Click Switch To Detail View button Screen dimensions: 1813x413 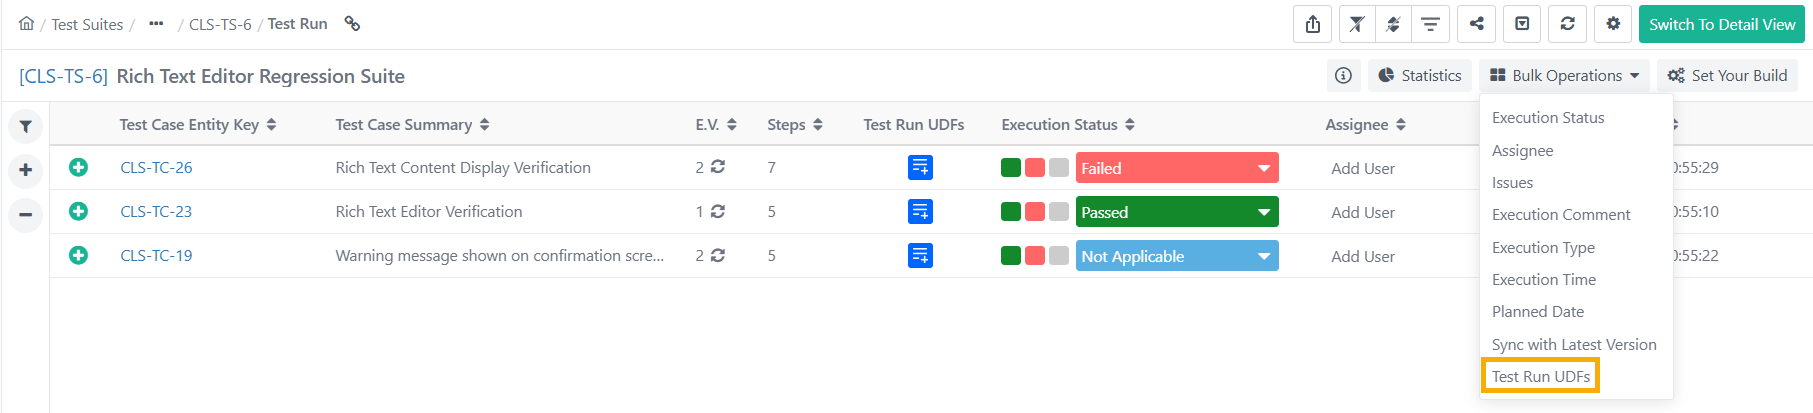pyautogui.click(x=1722, y=24)
